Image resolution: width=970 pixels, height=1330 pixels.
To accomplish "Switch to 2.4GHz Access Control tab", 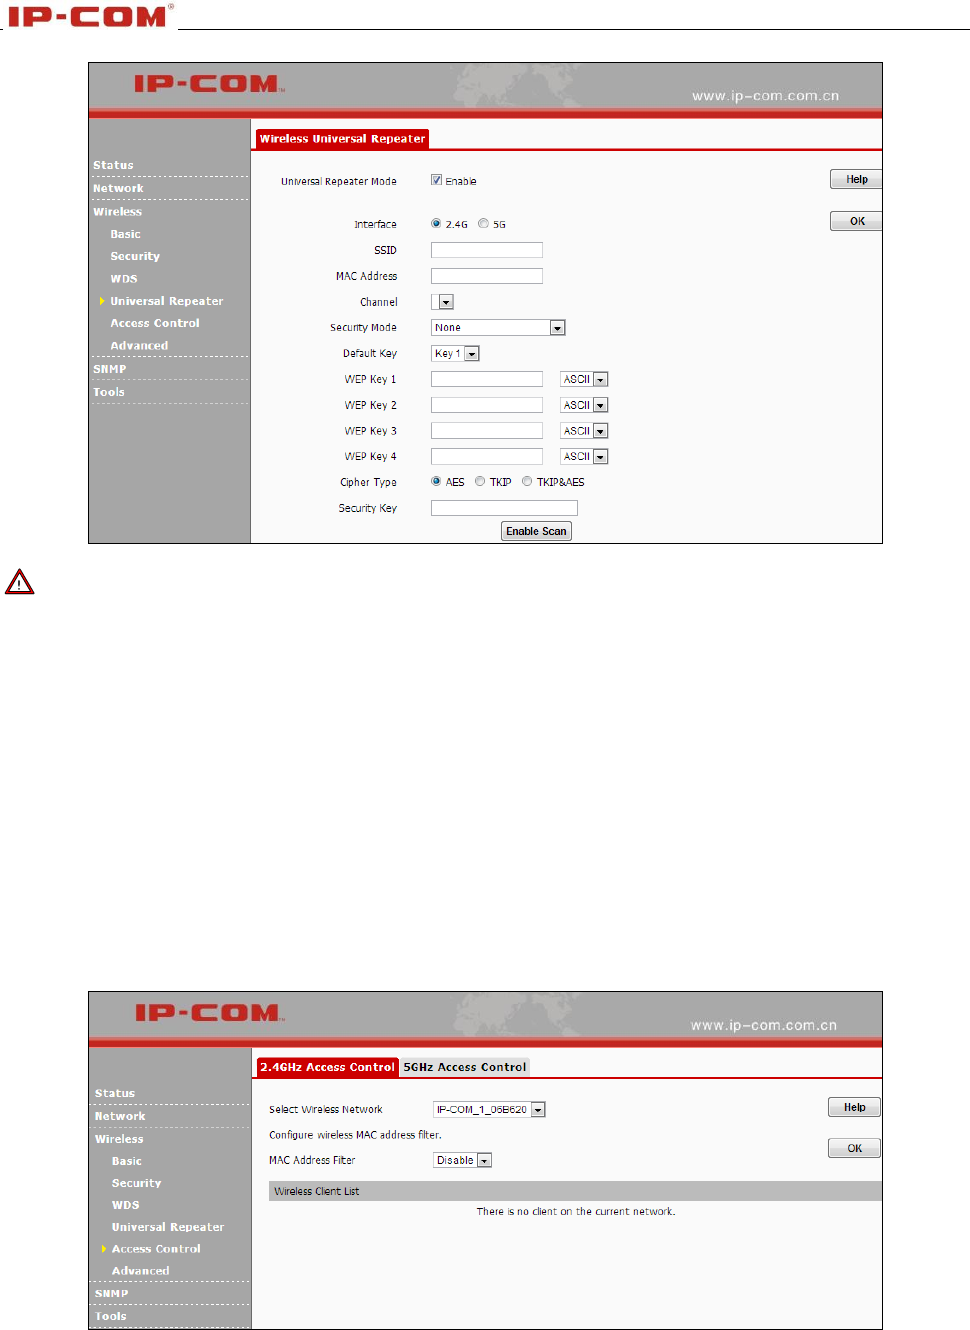I will 328,1067.
